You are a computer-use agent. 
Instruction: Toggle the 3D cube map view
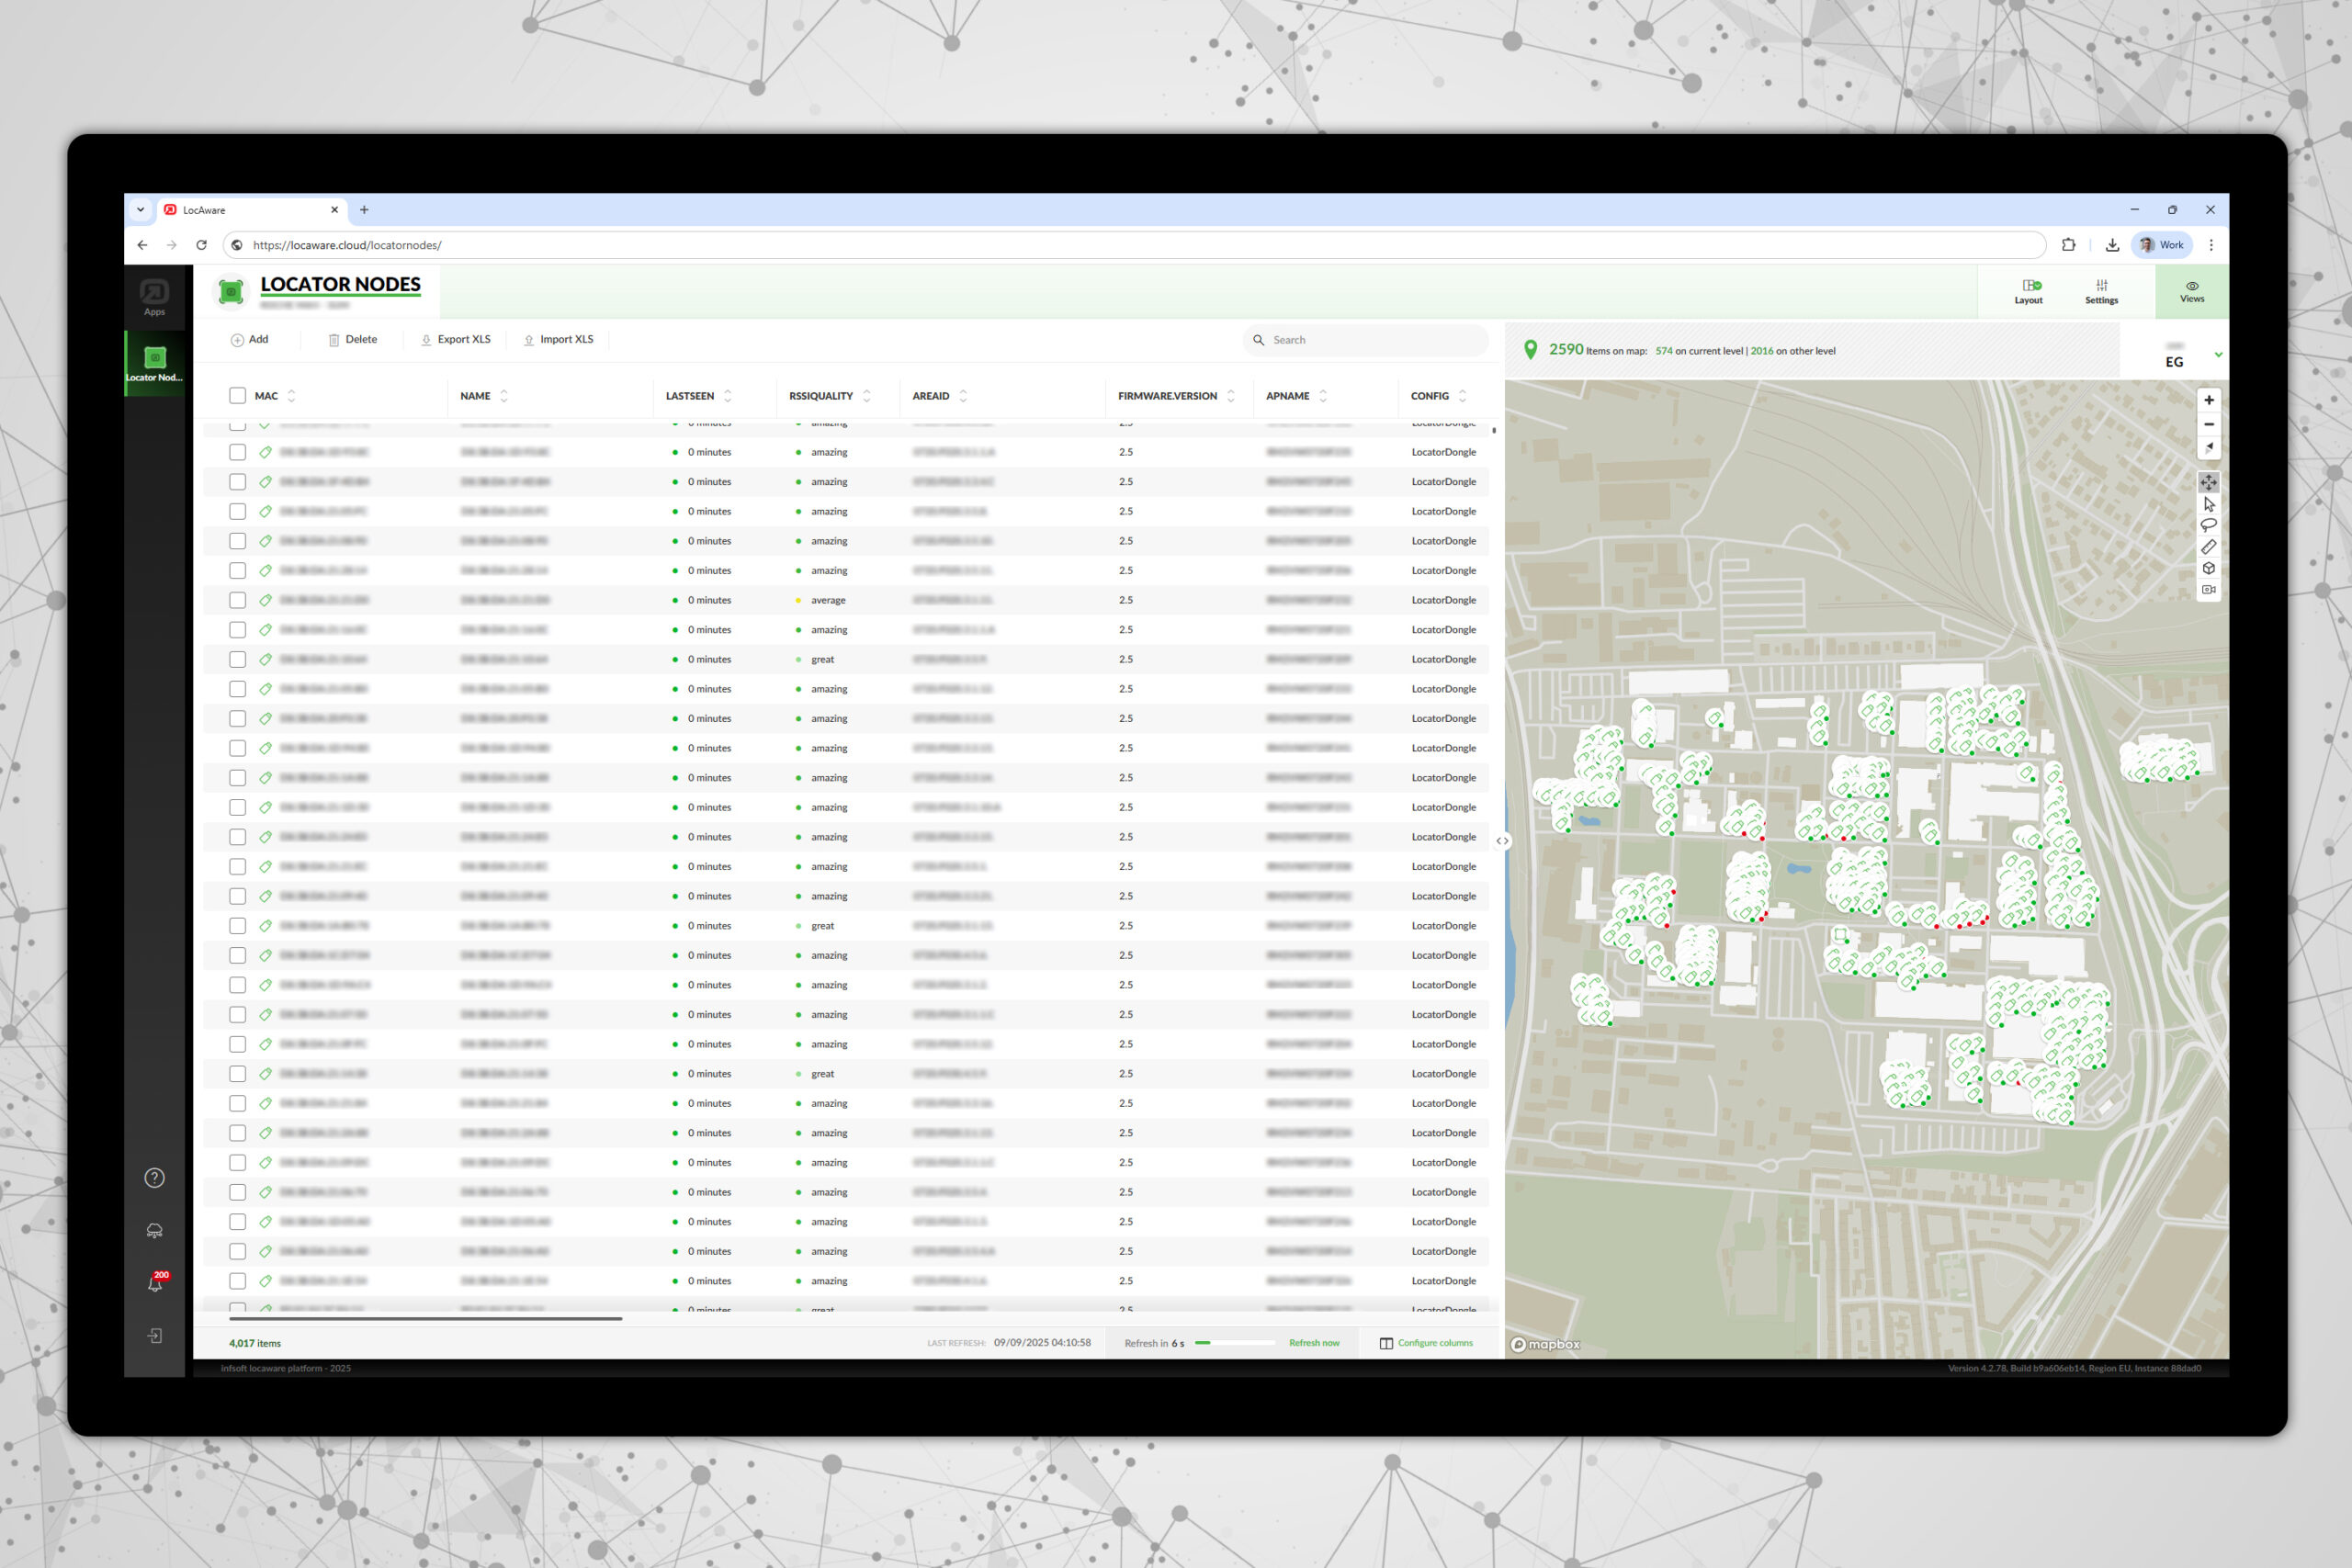coord(2208,568)
